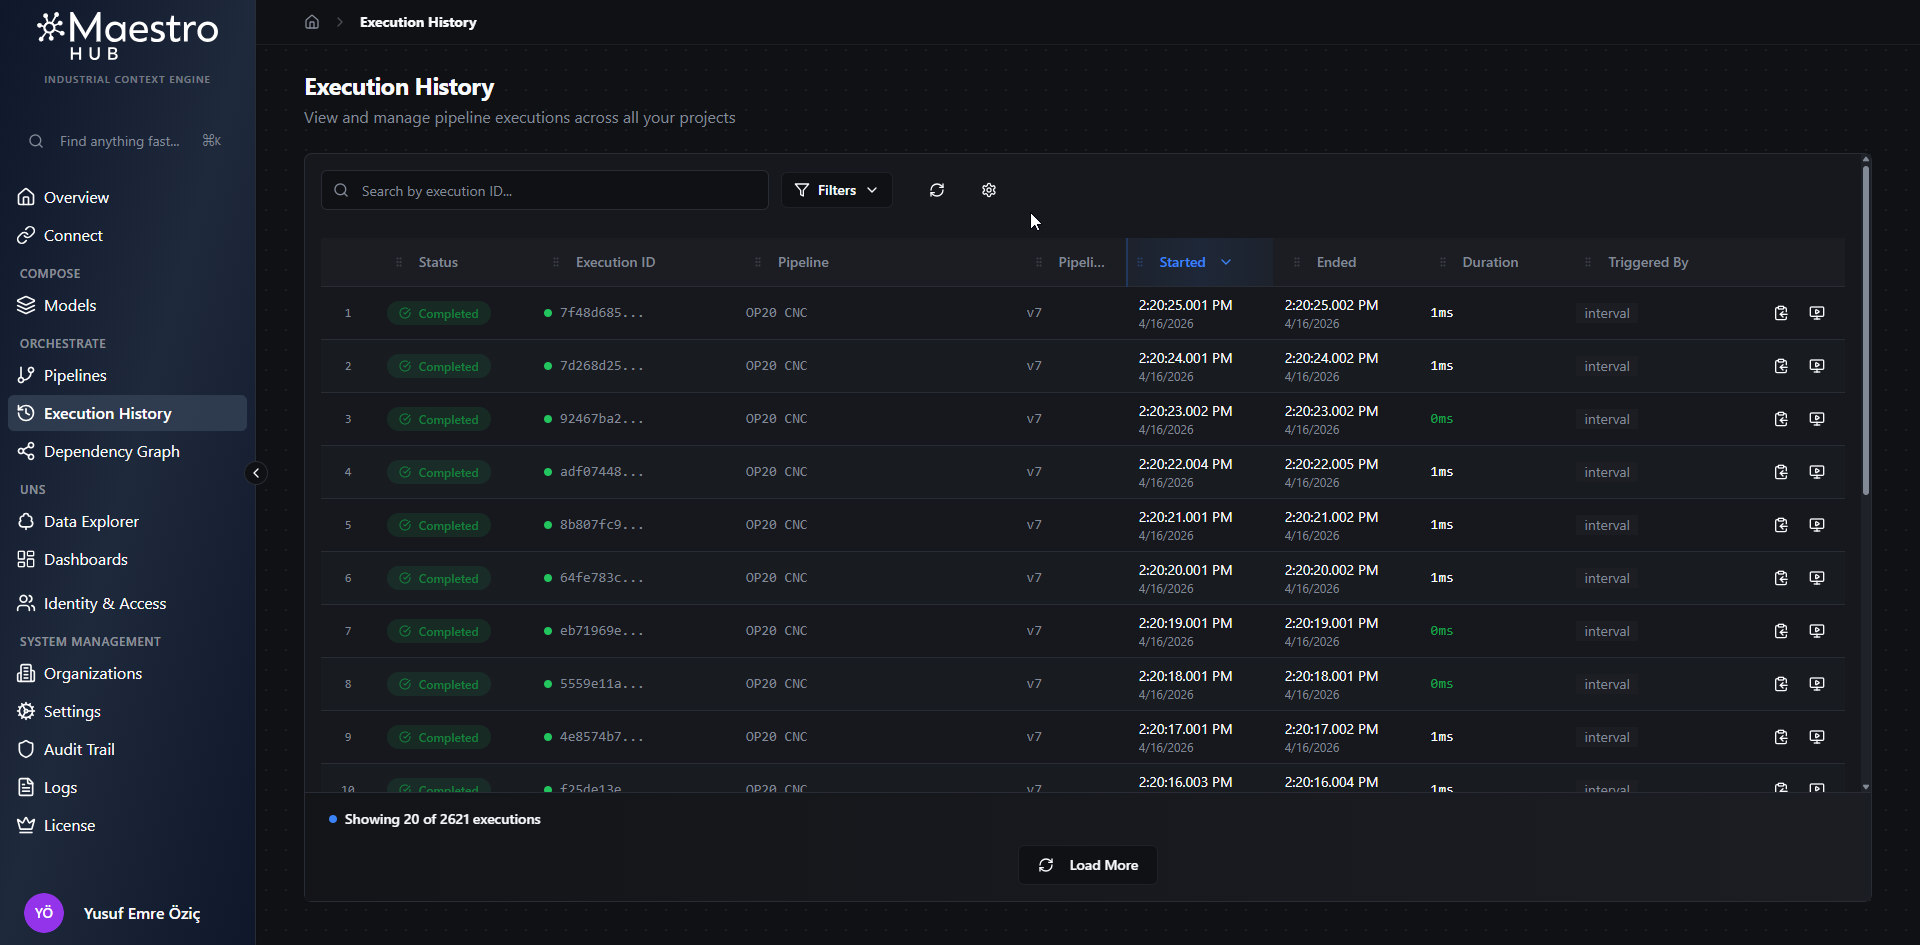
Task: Open Organizations page
Action: [x=127, y=673]
